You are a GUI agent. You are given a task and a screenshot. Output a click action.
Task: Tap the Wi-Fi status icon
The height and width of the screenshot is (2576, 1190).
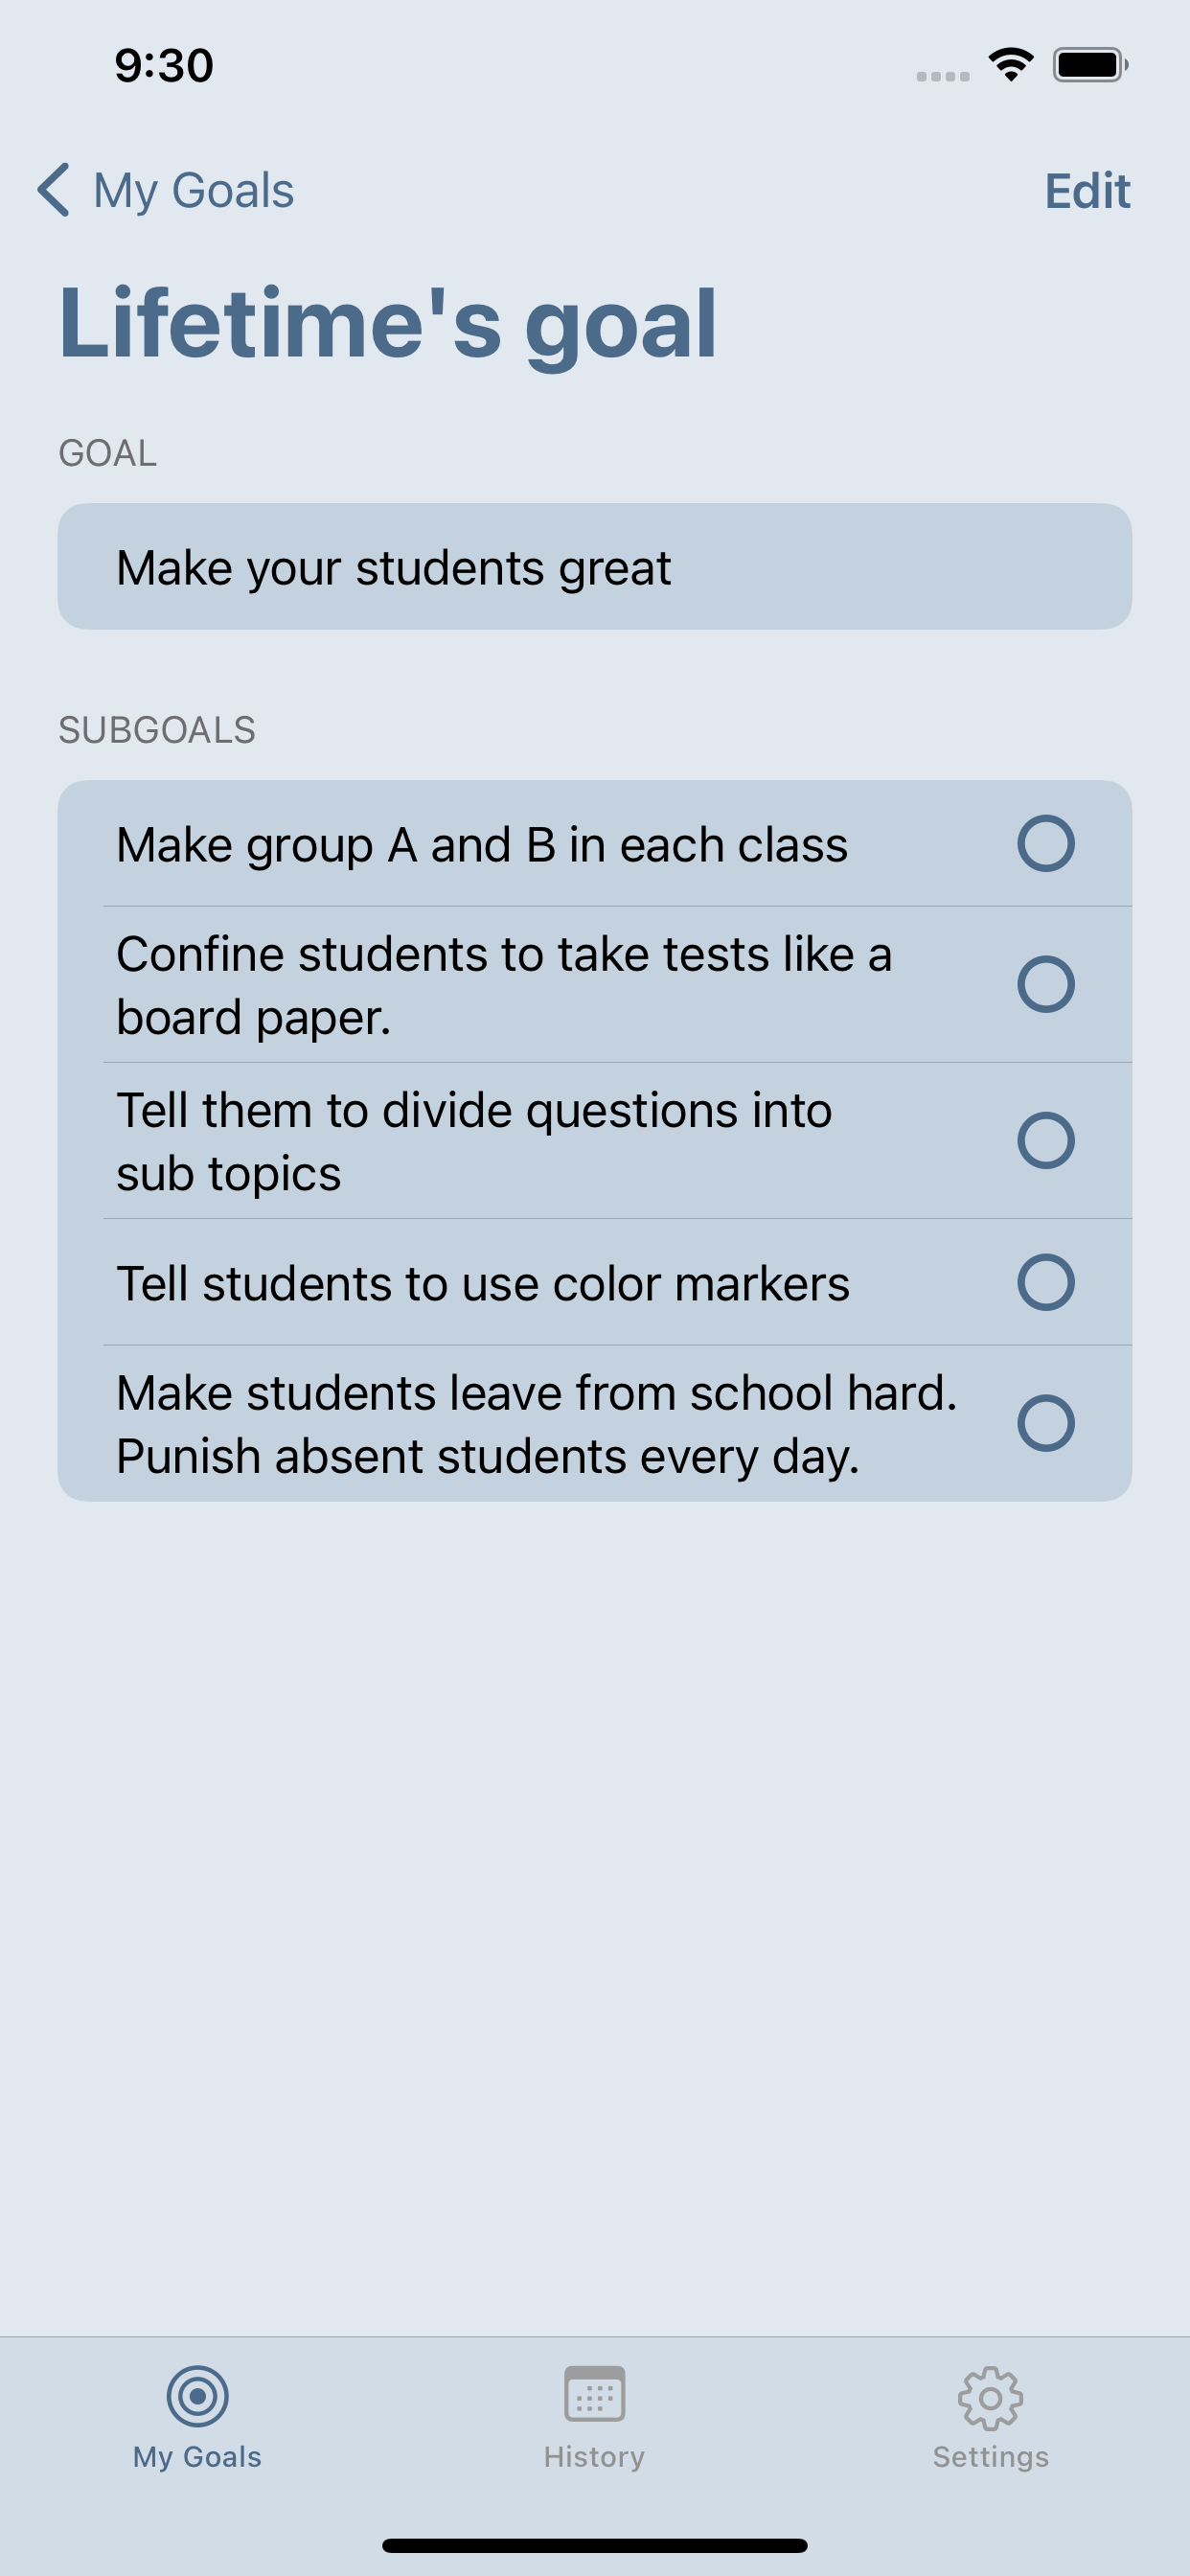(1011, 65)
